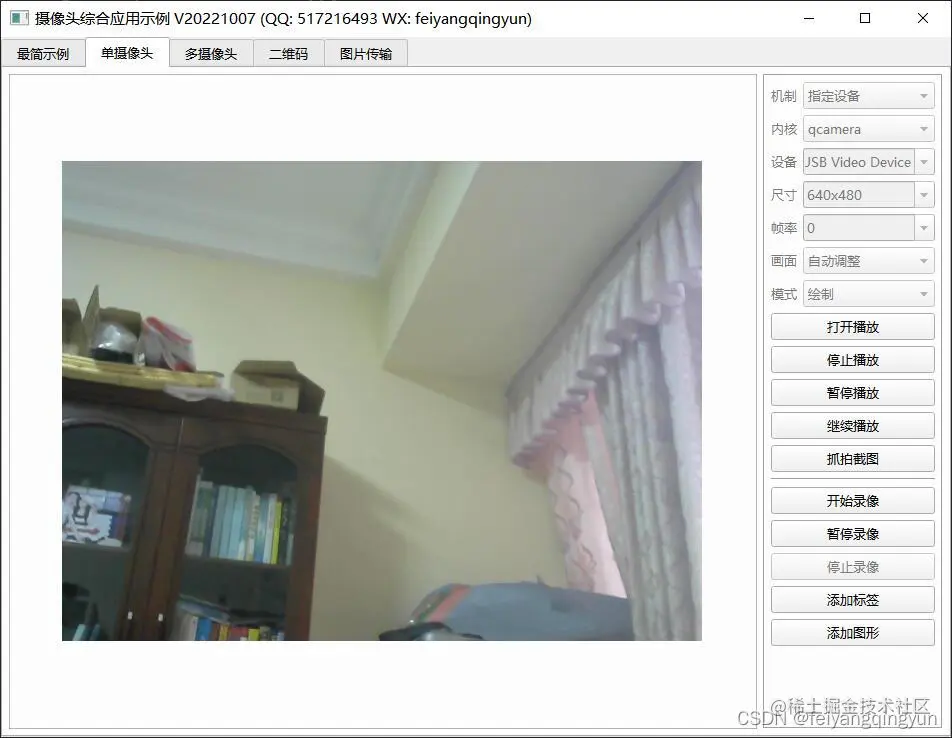Switch to the 多摄像头 tab
952x738 pixels.
pyautogui.click(x=210, y=53)
